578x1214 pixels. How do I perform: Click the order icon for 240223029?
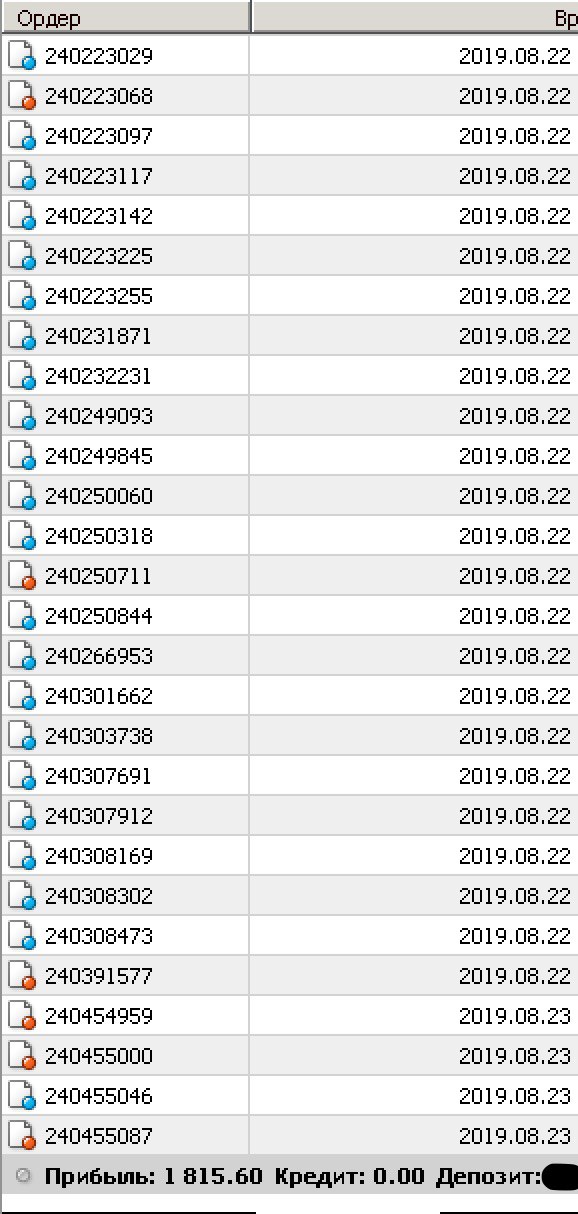click(x=22, y=56)
